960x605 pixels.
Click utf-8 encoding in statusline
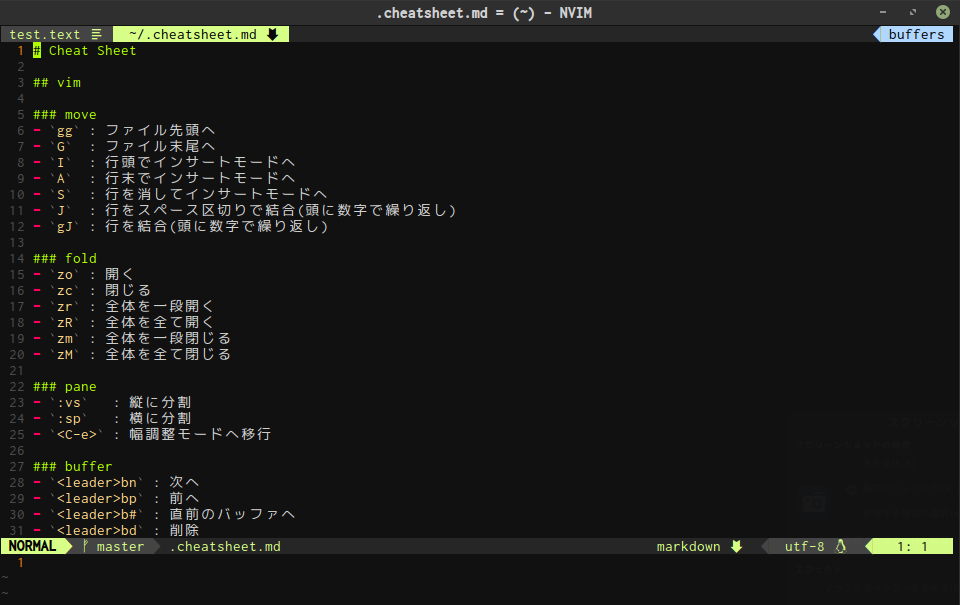pos(804,546)
